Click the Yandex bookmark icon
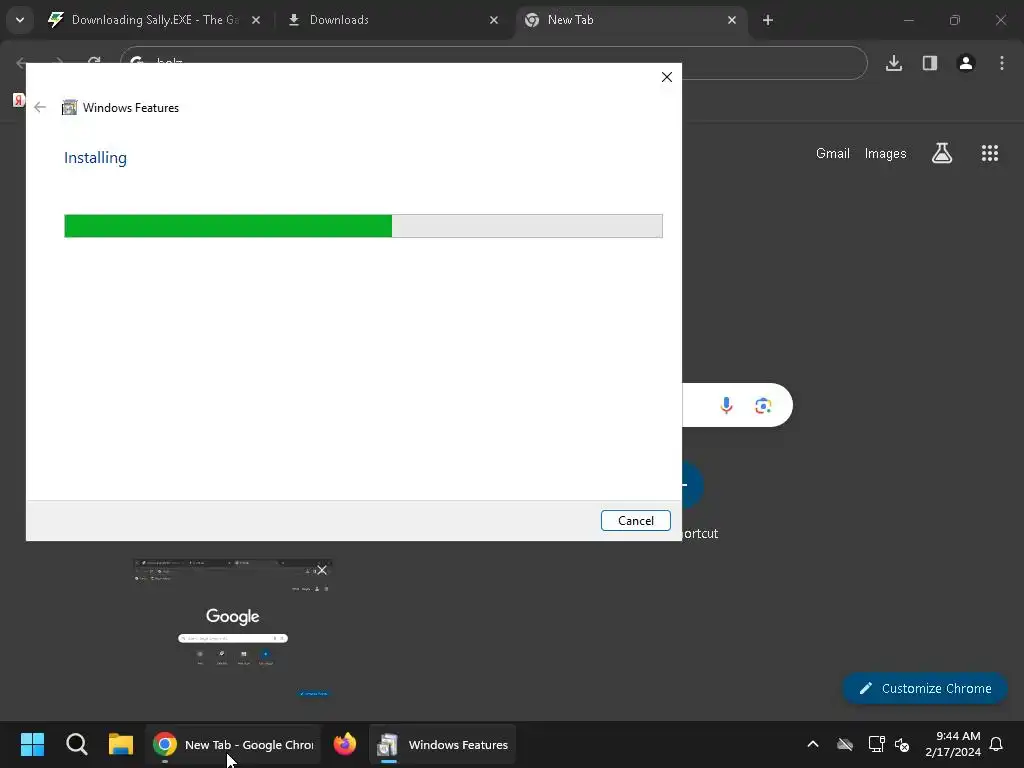This screenshot has width=1024, height=768. click(x=18, y=100)
